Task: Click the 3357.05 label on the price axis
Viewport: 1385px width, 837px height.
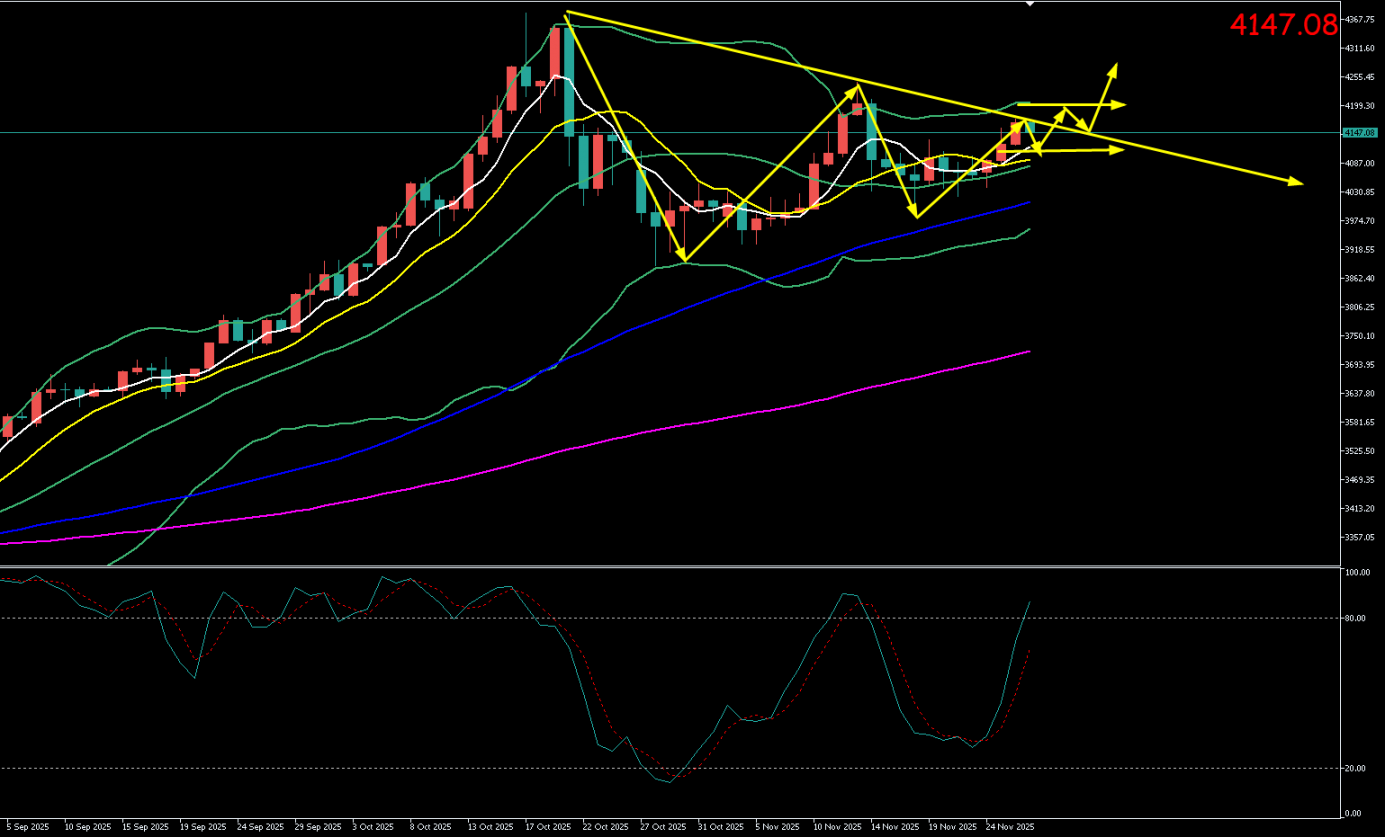Action: click(1359, 537)
